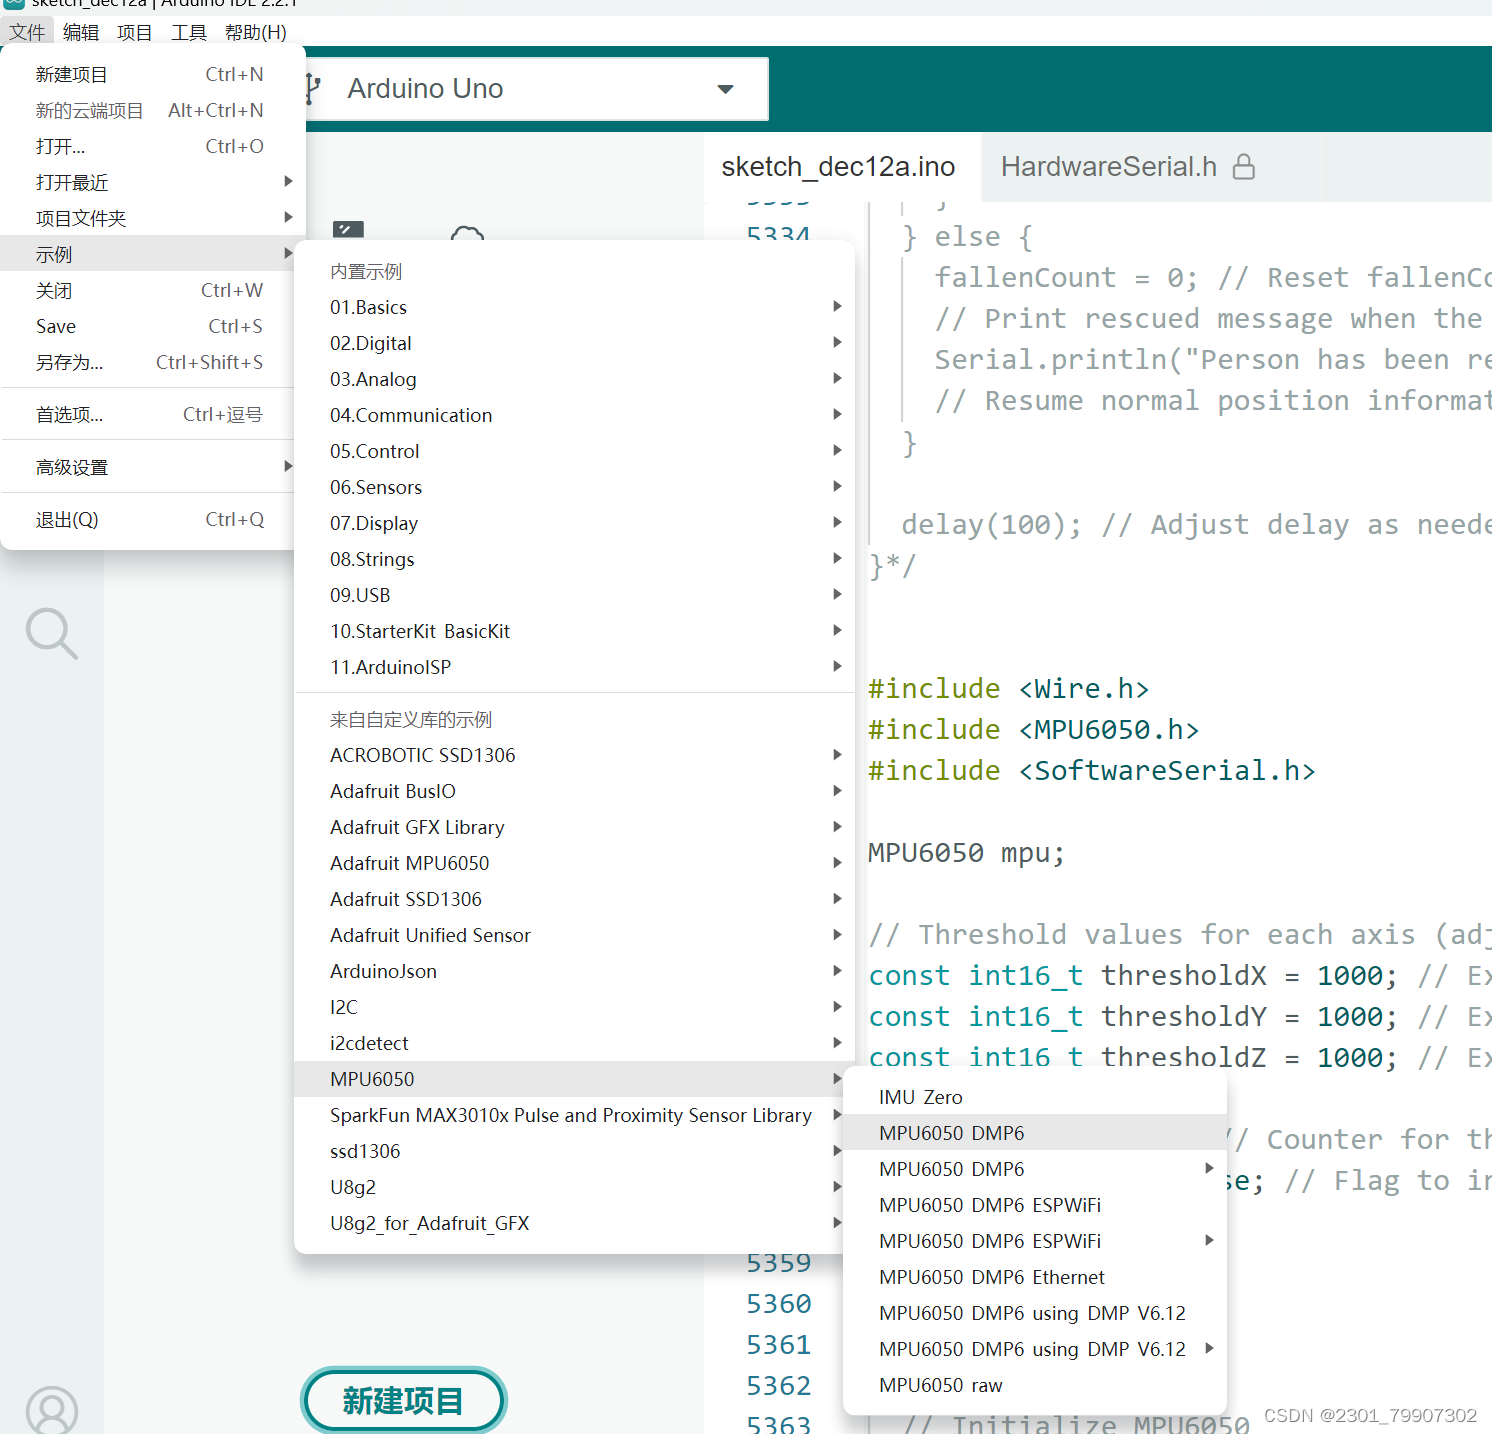Open 首选项 preferences from the file menu
Viewport: 1492px width, 1434px height.
pyautogui.click(x=69, y=413)
